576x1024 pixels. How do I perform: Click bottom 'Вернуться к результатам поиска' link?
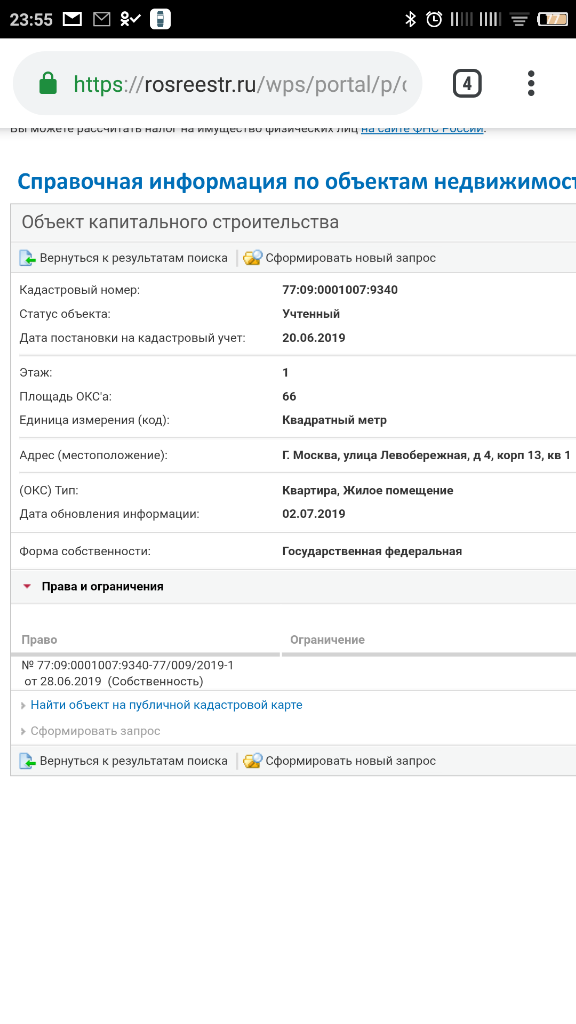click(x=133, y=761)
